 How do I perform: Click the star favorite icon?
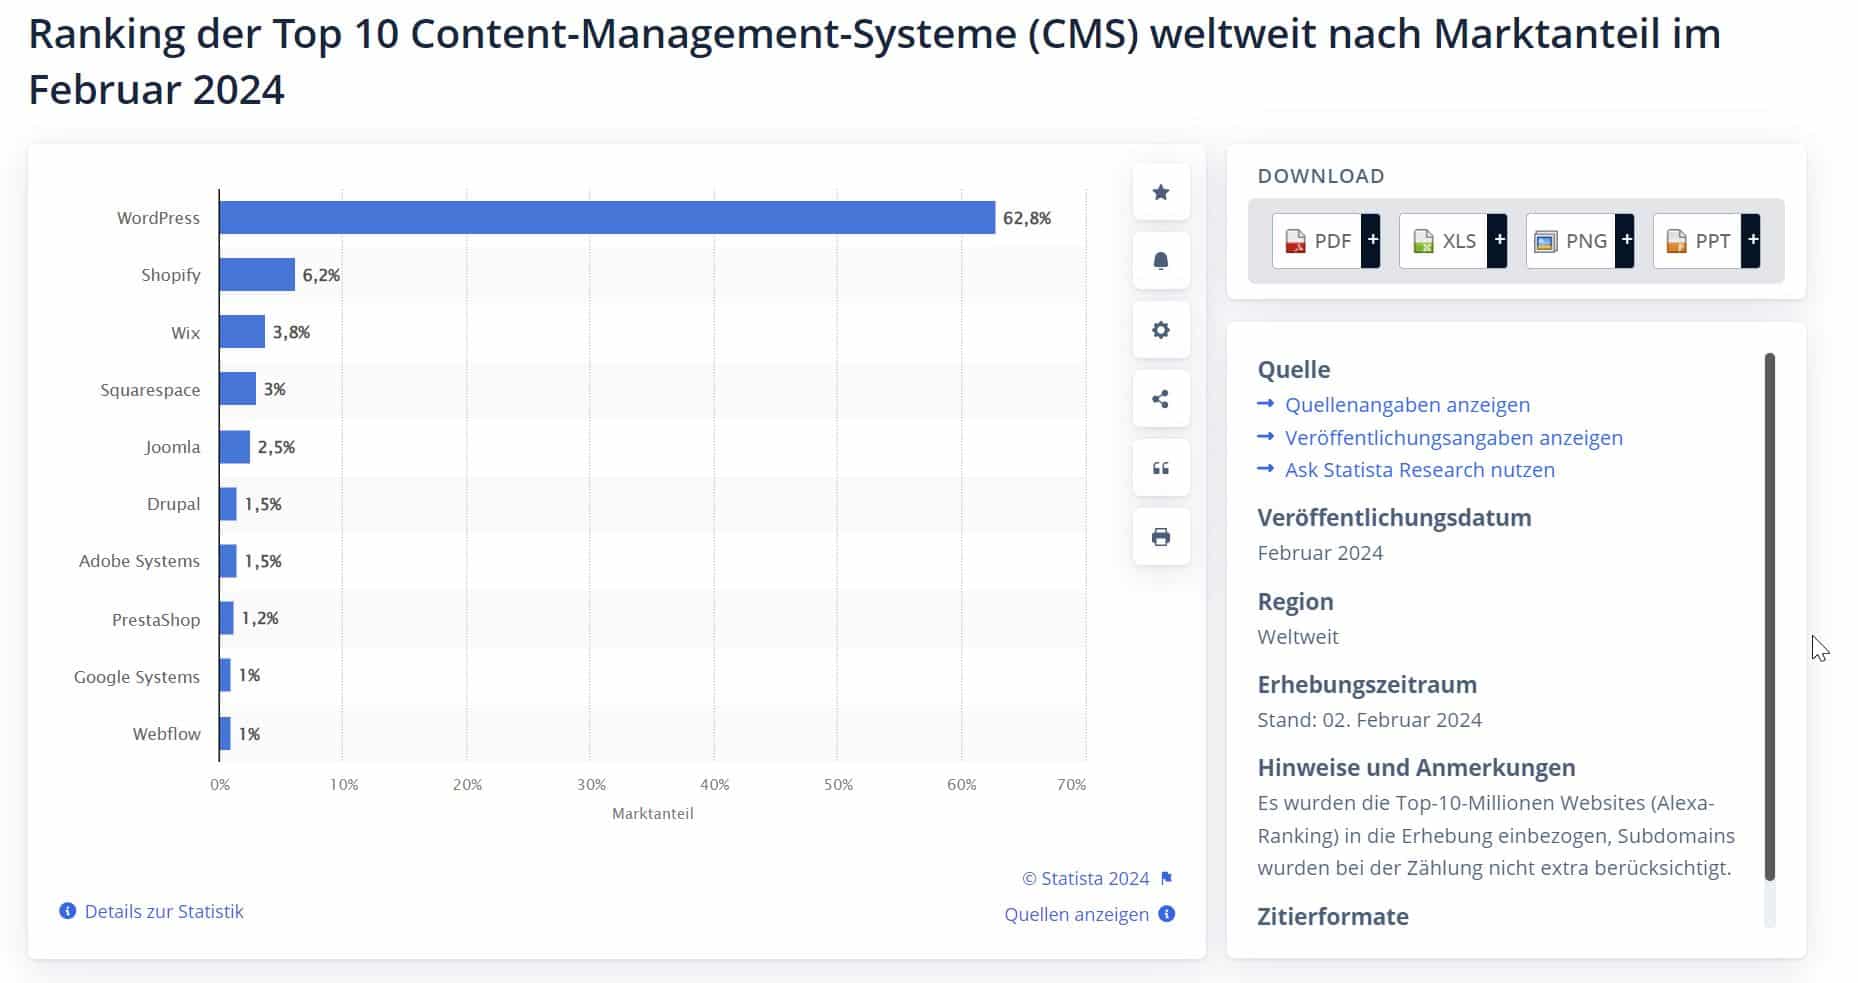pyautogui.click(x=1161, y=192)
